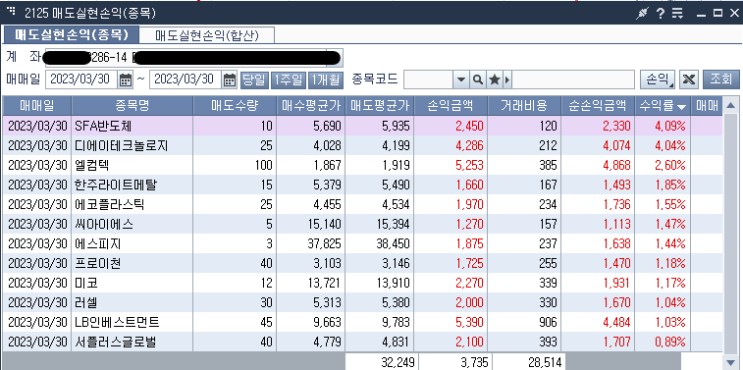Click the 매수평균가 column header
The image size is (743, 370).
(311, 106)
